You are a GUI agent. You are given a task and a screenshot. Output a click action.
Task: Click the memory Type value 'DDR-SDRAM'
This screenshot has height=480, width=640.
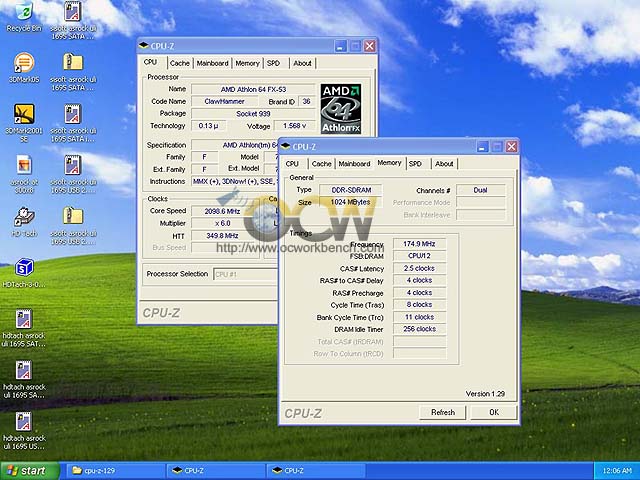tap(351, 190)
